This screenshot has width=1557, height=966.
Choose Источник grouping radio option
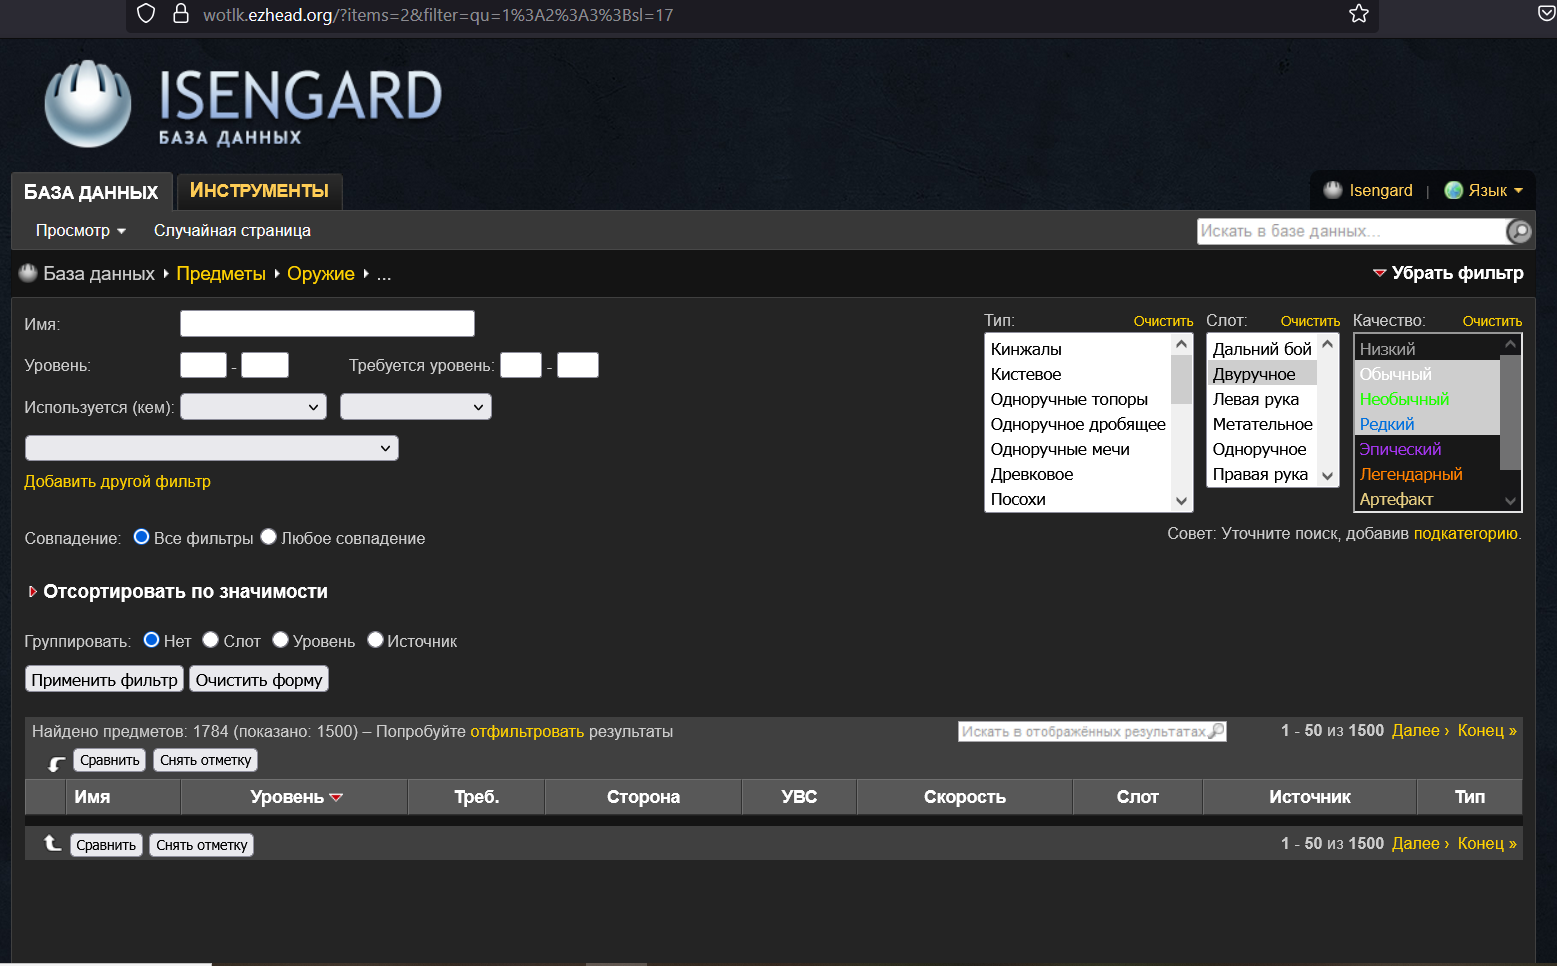(x=375, y=640)
